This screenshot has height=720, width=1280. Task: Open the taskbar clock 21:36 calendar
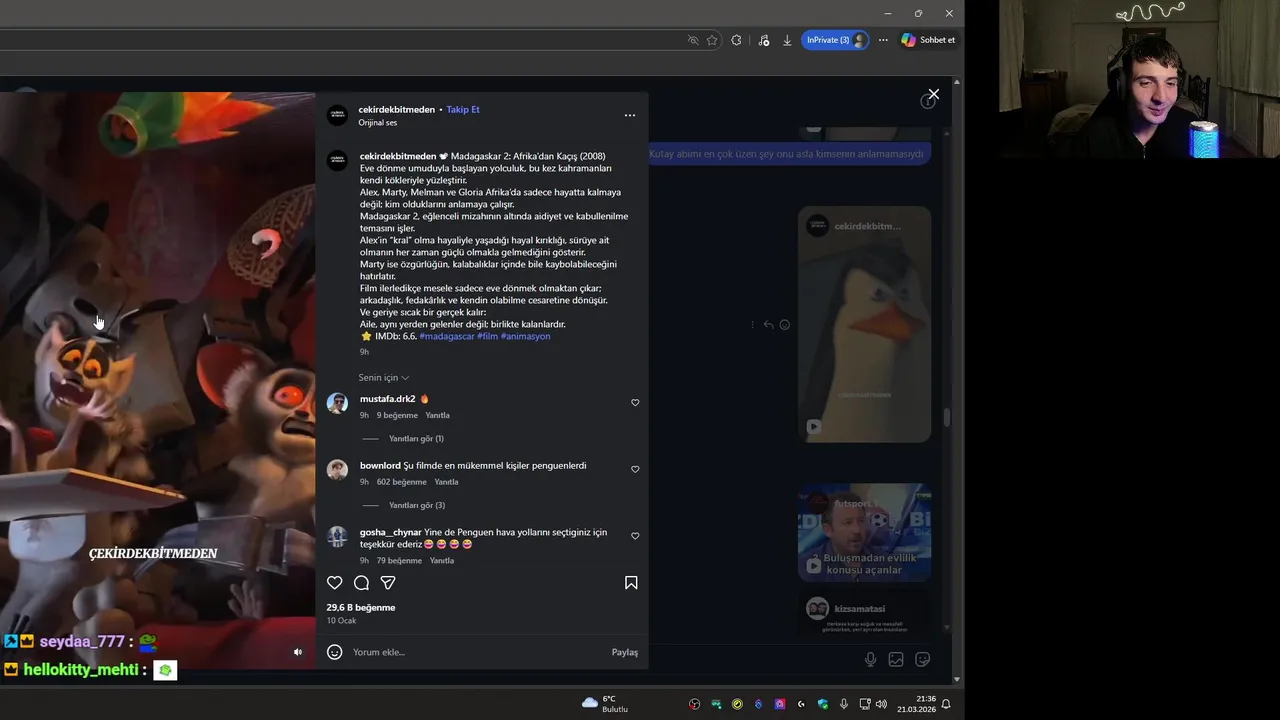click(x=916, y=704)
